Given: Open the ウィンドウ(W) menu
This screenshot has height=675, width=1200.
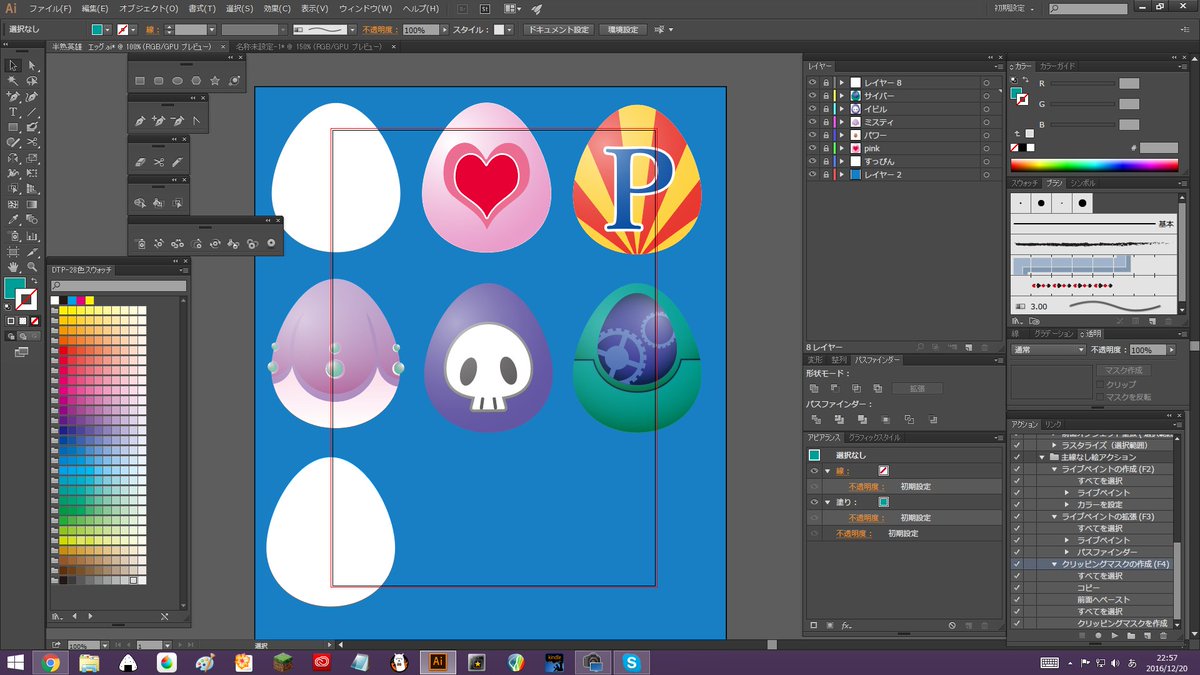Looking at the screenshot, I should [364, 8].
